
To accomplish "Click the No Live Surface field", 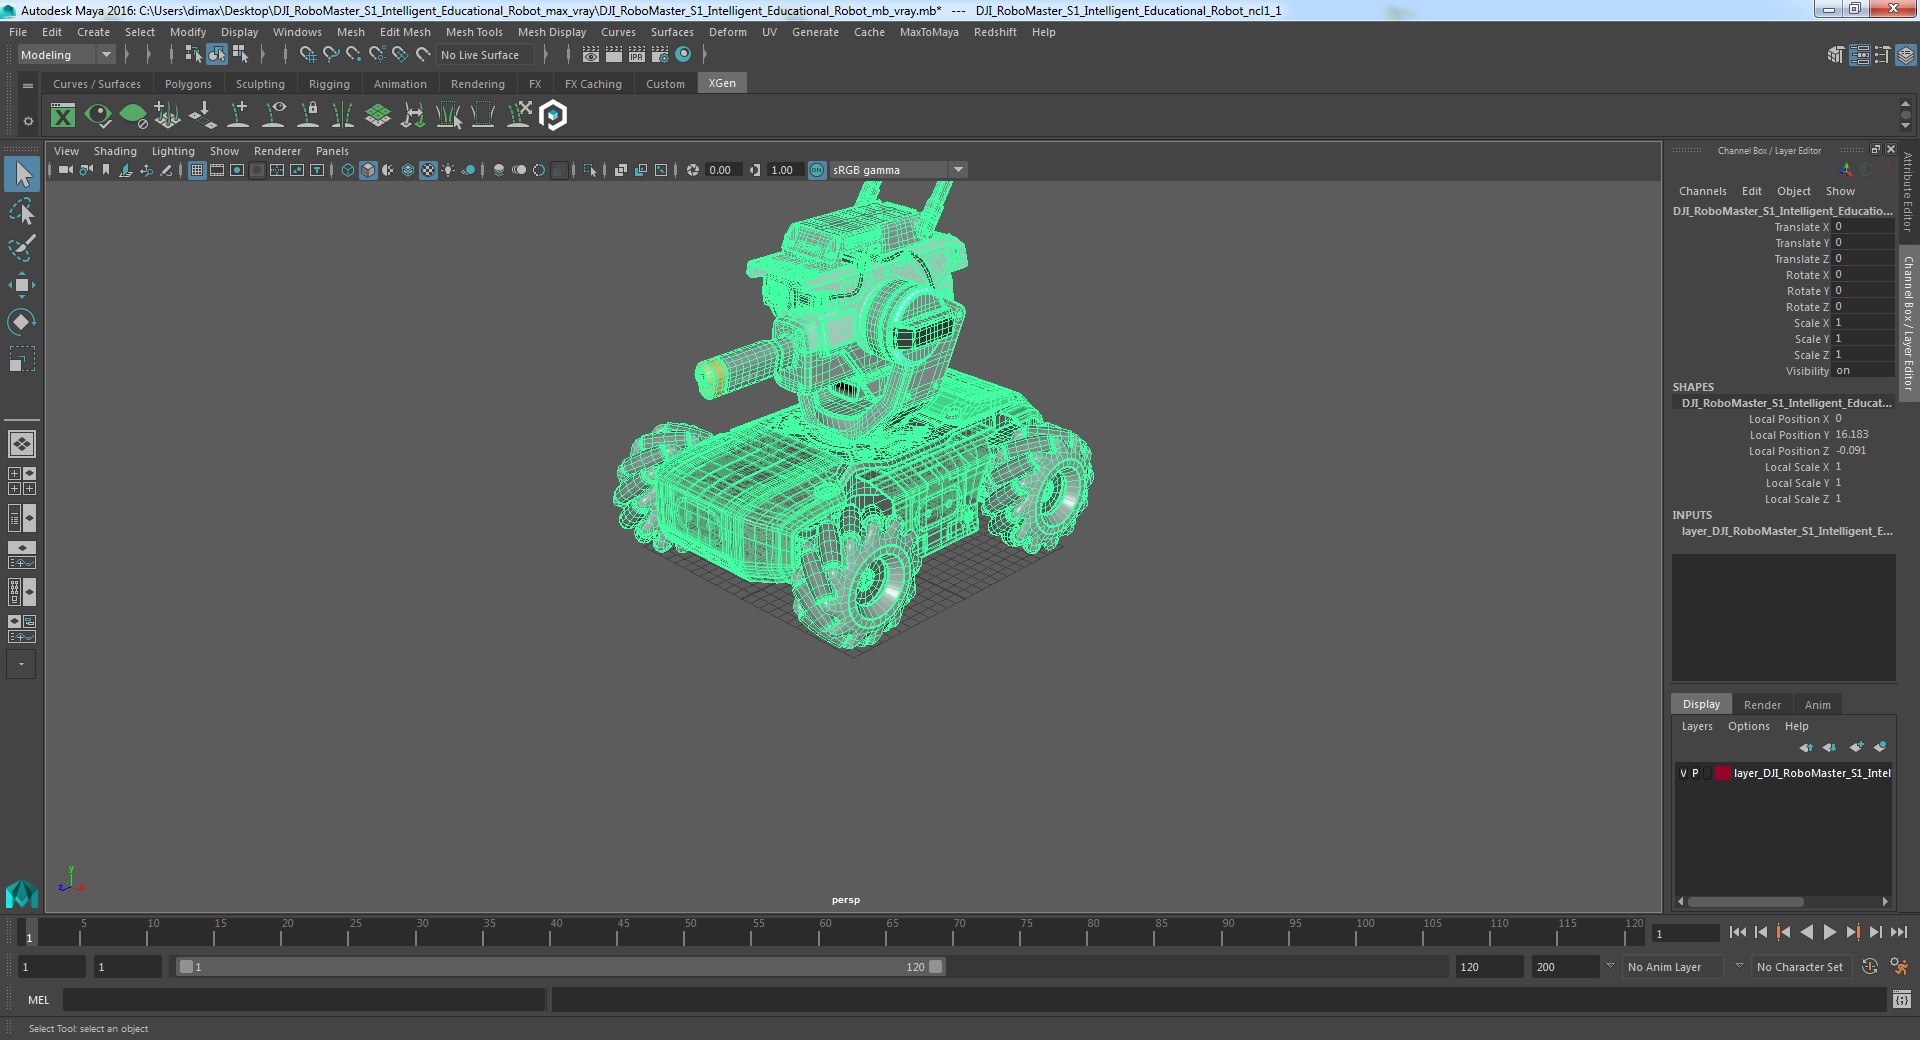I will 485,55.
